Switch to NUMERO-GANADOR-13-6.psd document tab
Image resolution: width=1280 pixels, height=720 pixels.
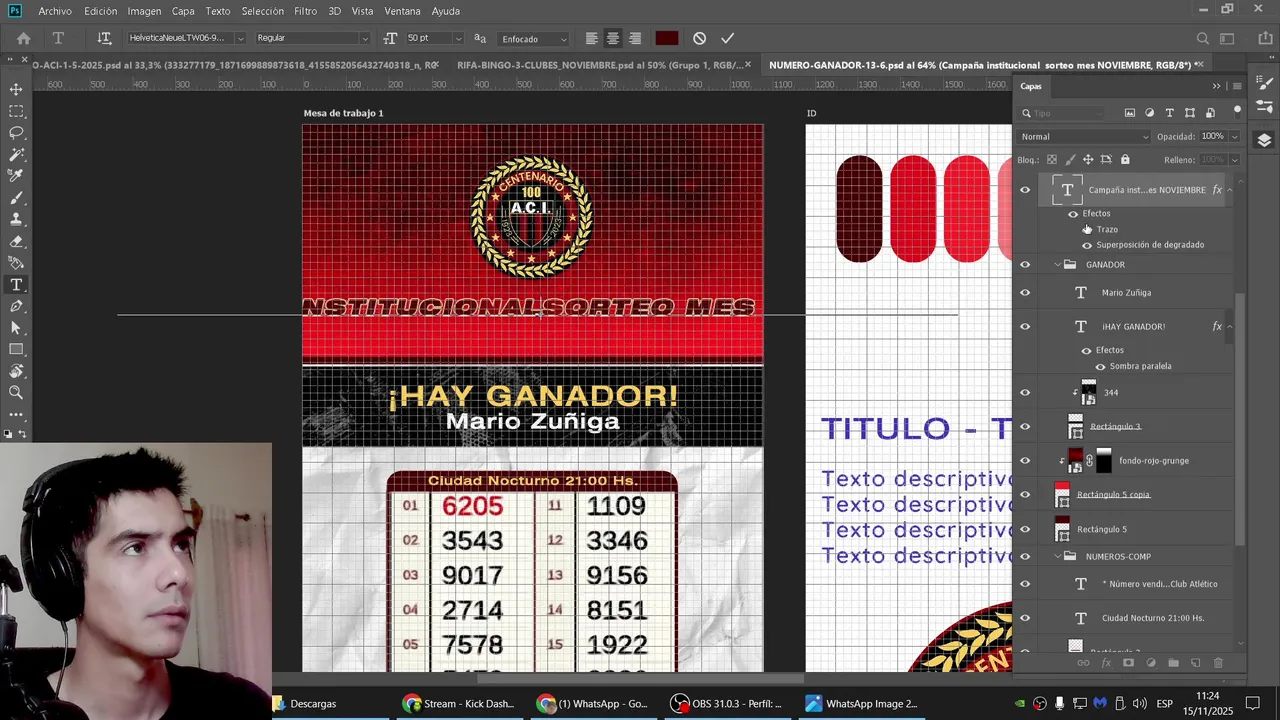pos(980,65)
